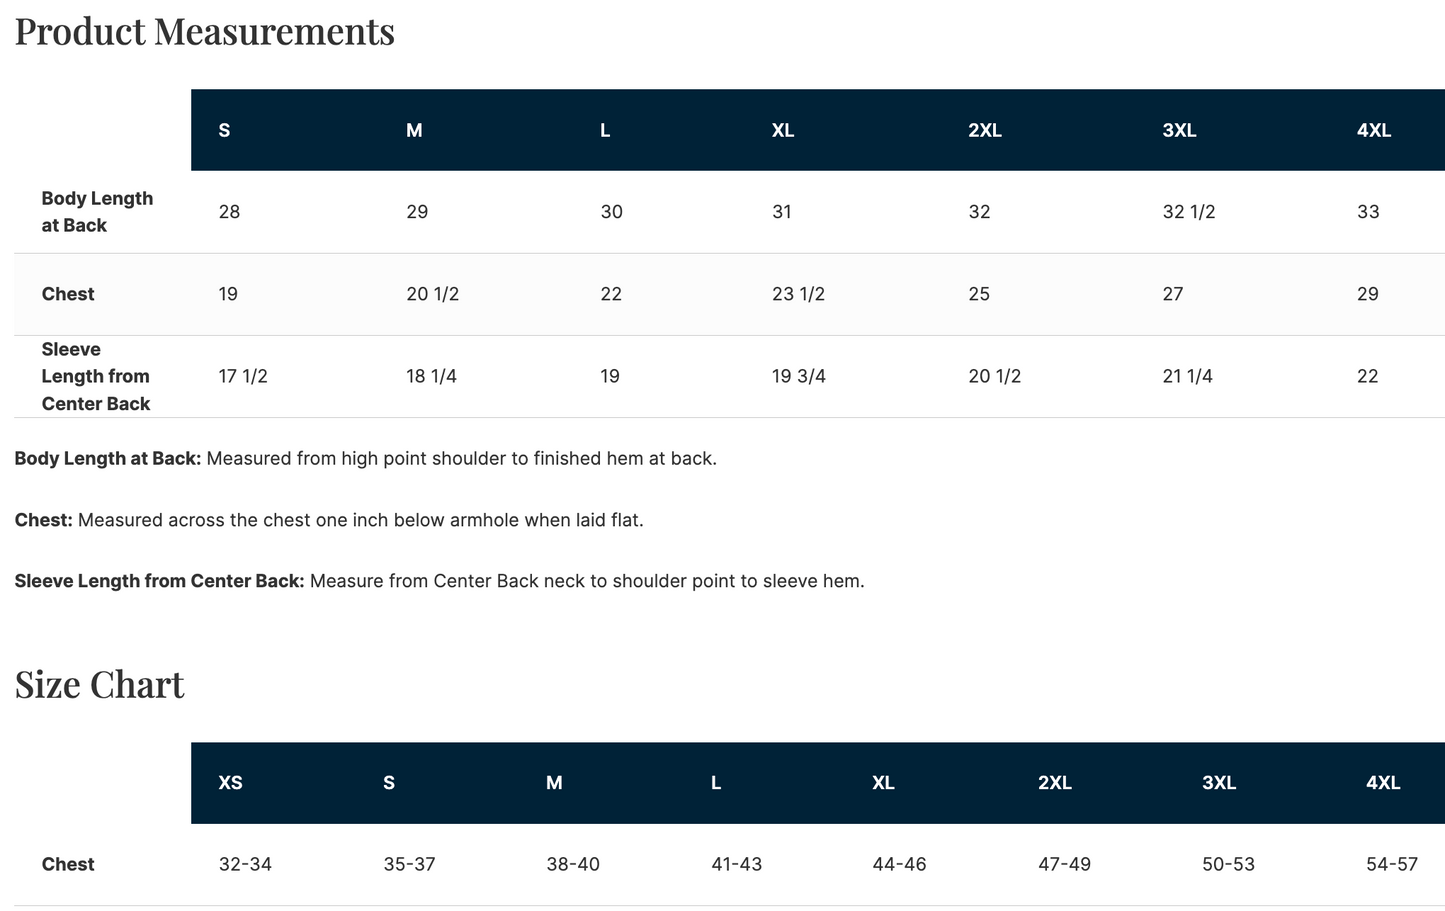Click the Body Length at Back row label
Viewport: 1445px width, 911px height.
pyautogui.click(x=97, y=212)
